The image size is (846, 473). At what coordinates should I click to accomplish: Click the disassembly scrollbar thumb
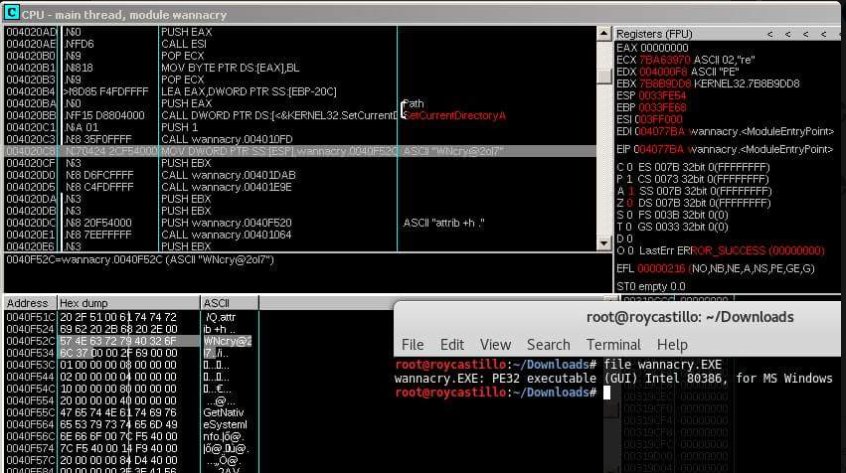[x=604, y=76]
